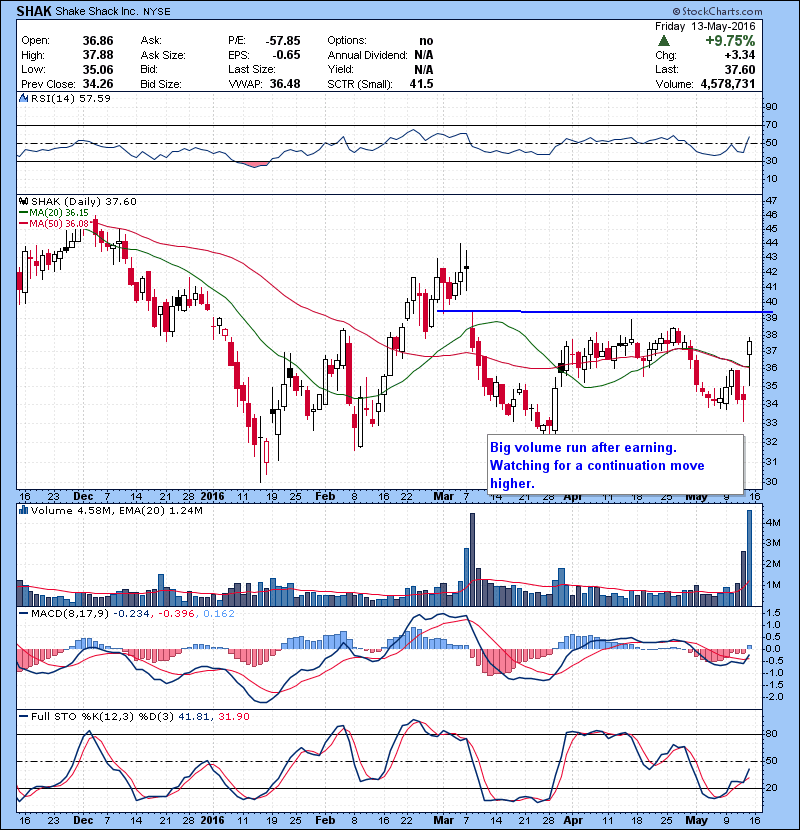The width and height of the screenshot is (800, 830).
Task: Click the Volume panel bar icon
Action: pos(23,510)
